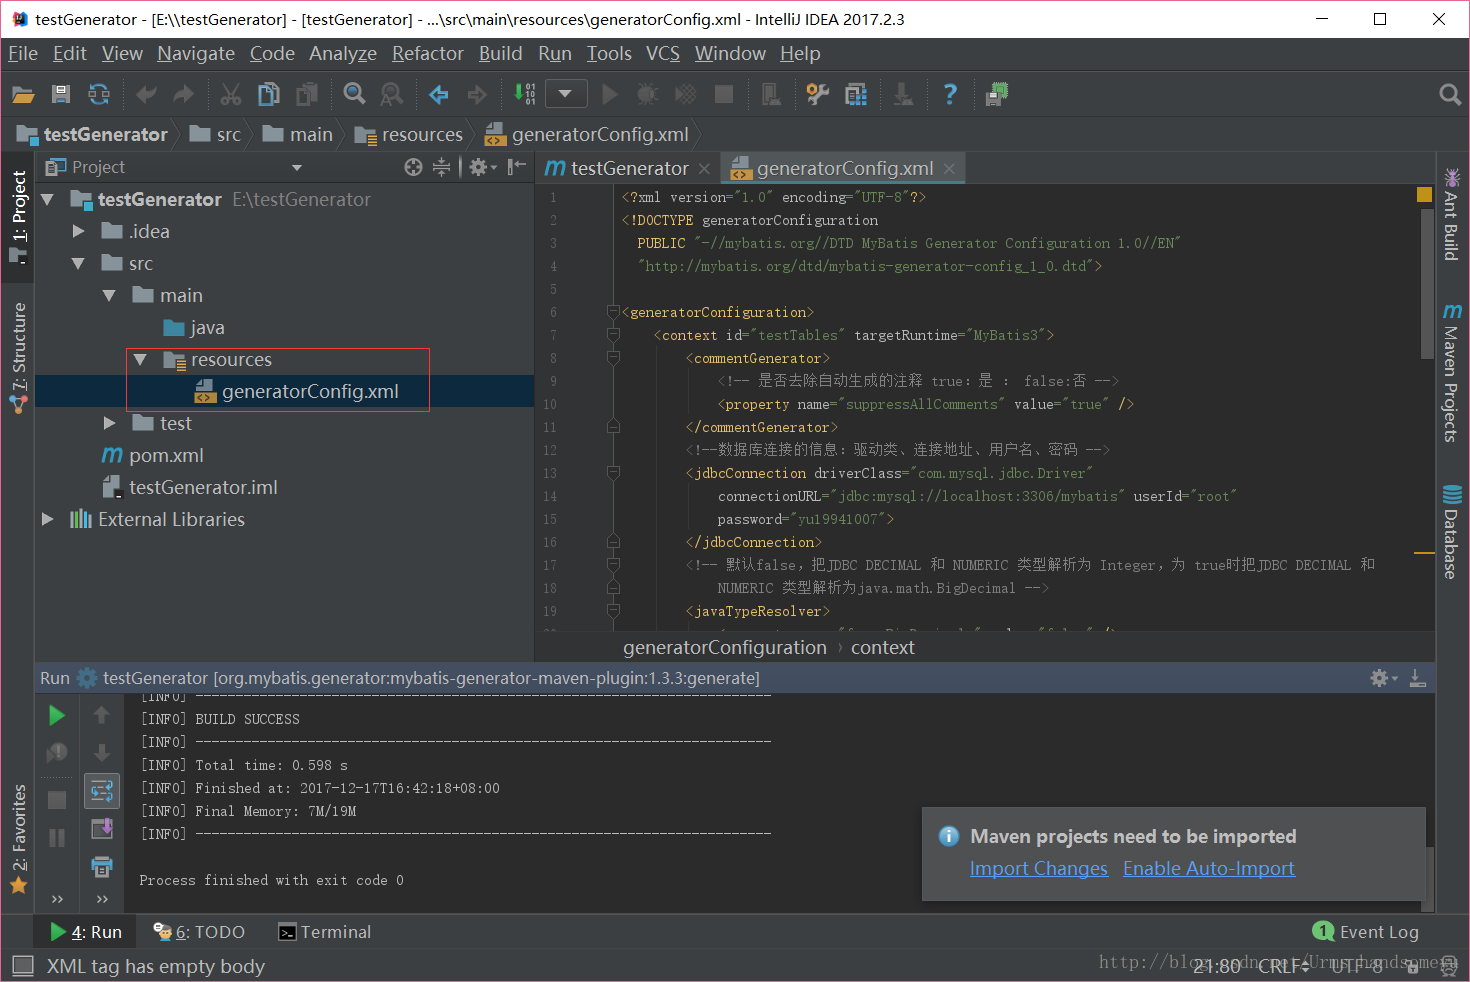Collapse the resources folder node
This screenshot has height=982, width=1470.
[x=140, y=359]
